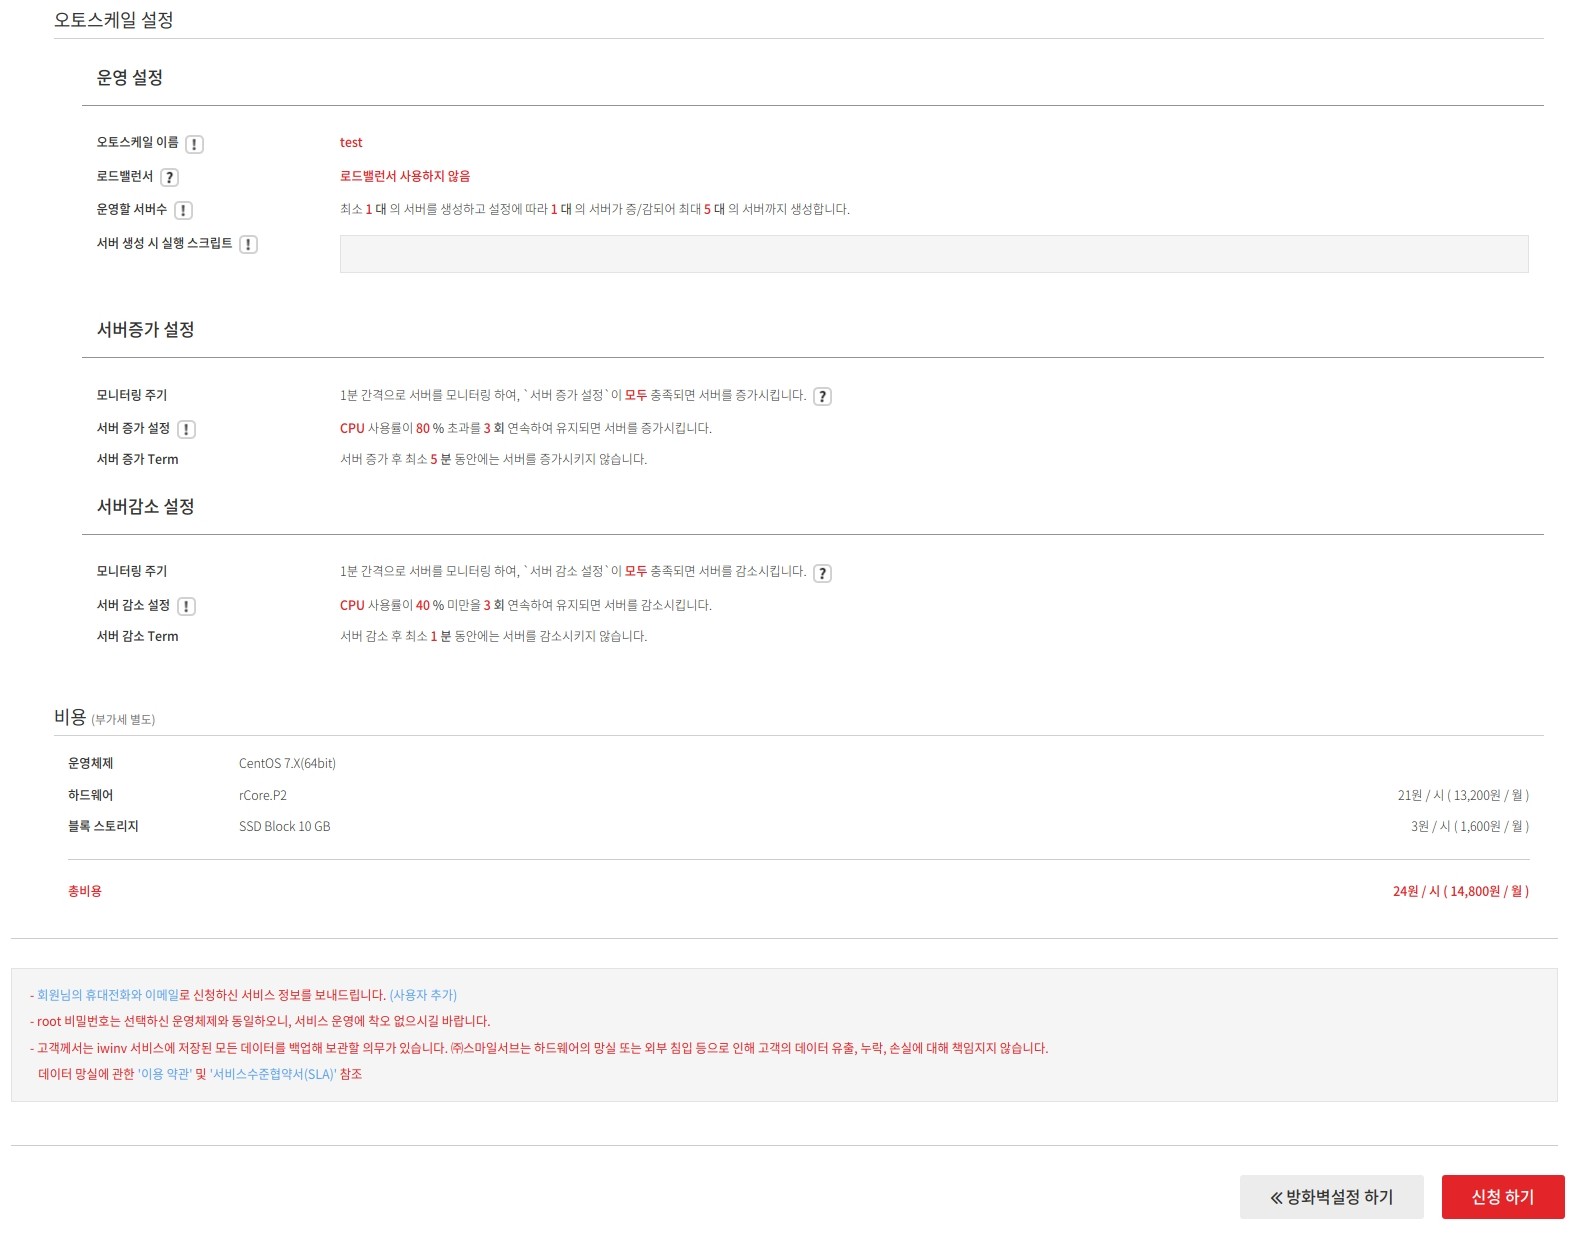Click the 오토스케일 설정 page heading

(114, 20)
